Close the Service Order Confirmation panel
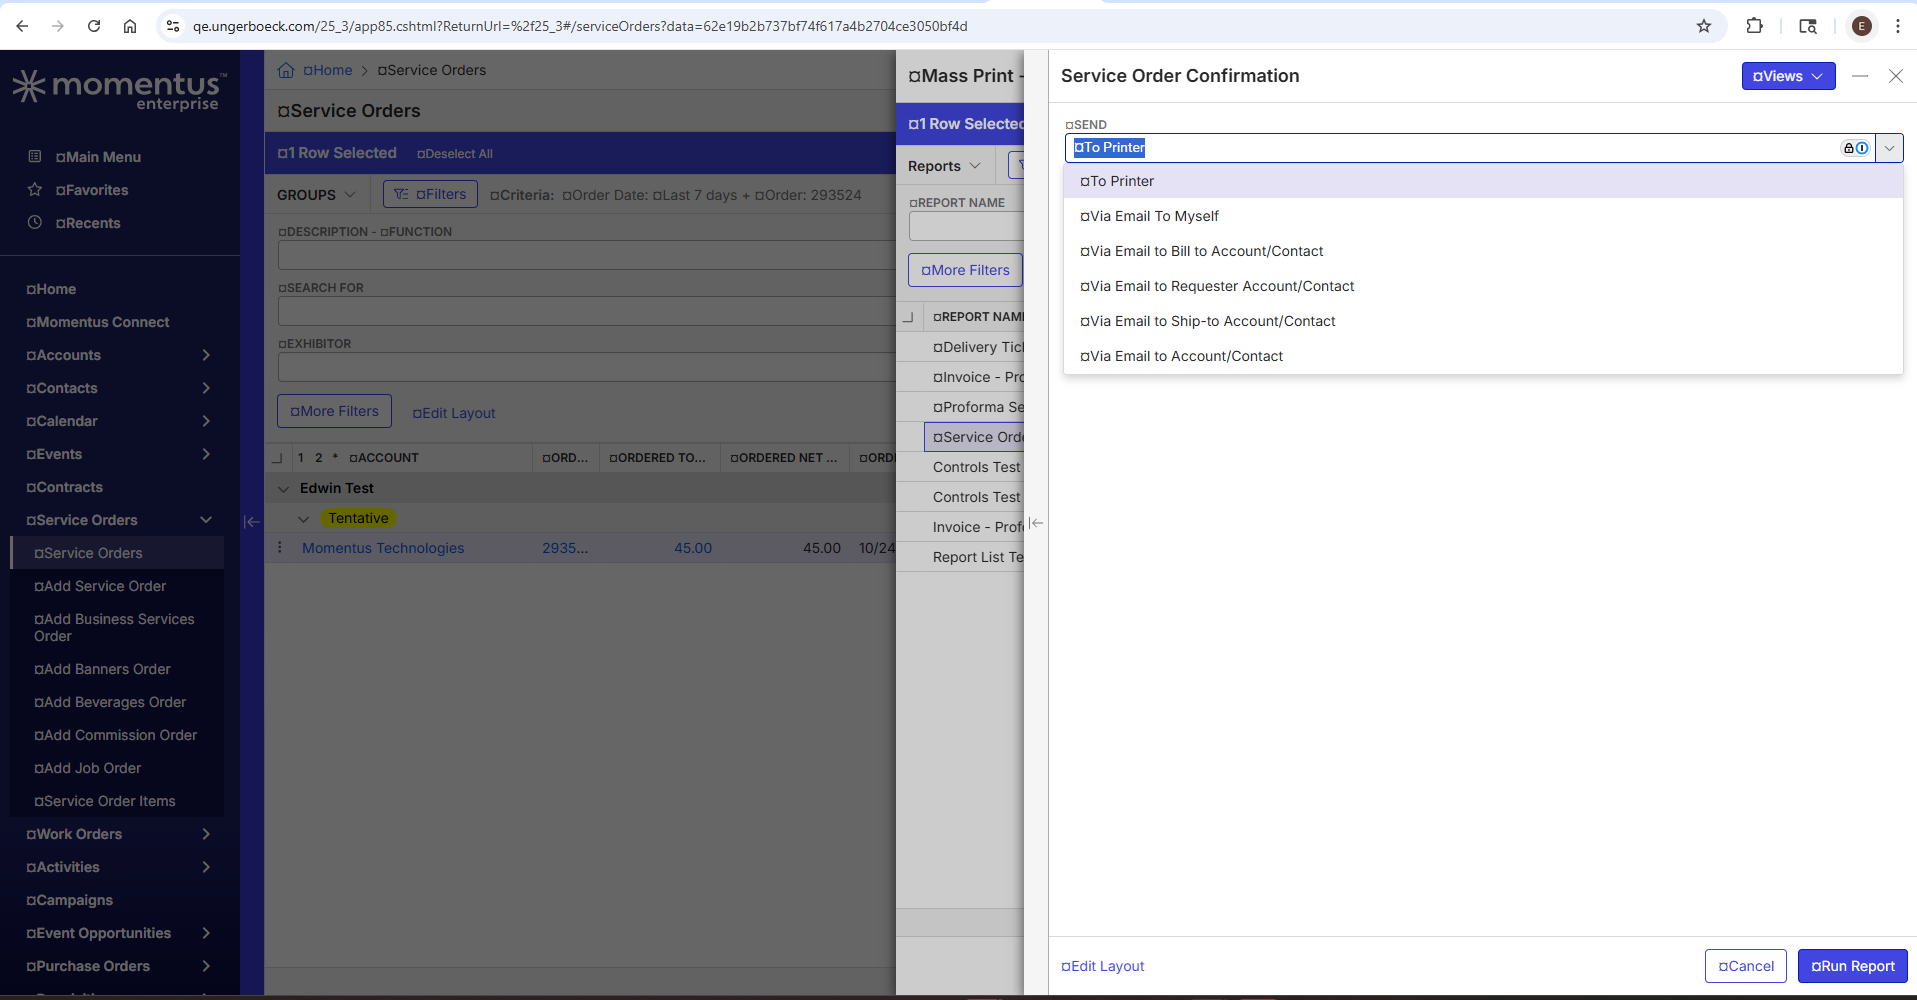Screen dimensions: 1917x1000 click(x=1895, y=76)
